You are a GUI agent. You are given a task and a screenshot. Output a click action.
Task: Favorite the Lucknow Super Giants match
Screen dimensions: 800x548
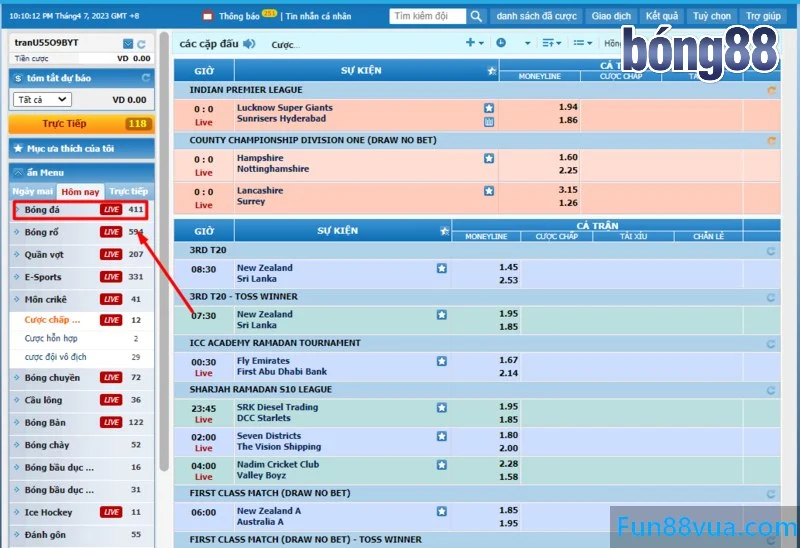tap(489, 108)
